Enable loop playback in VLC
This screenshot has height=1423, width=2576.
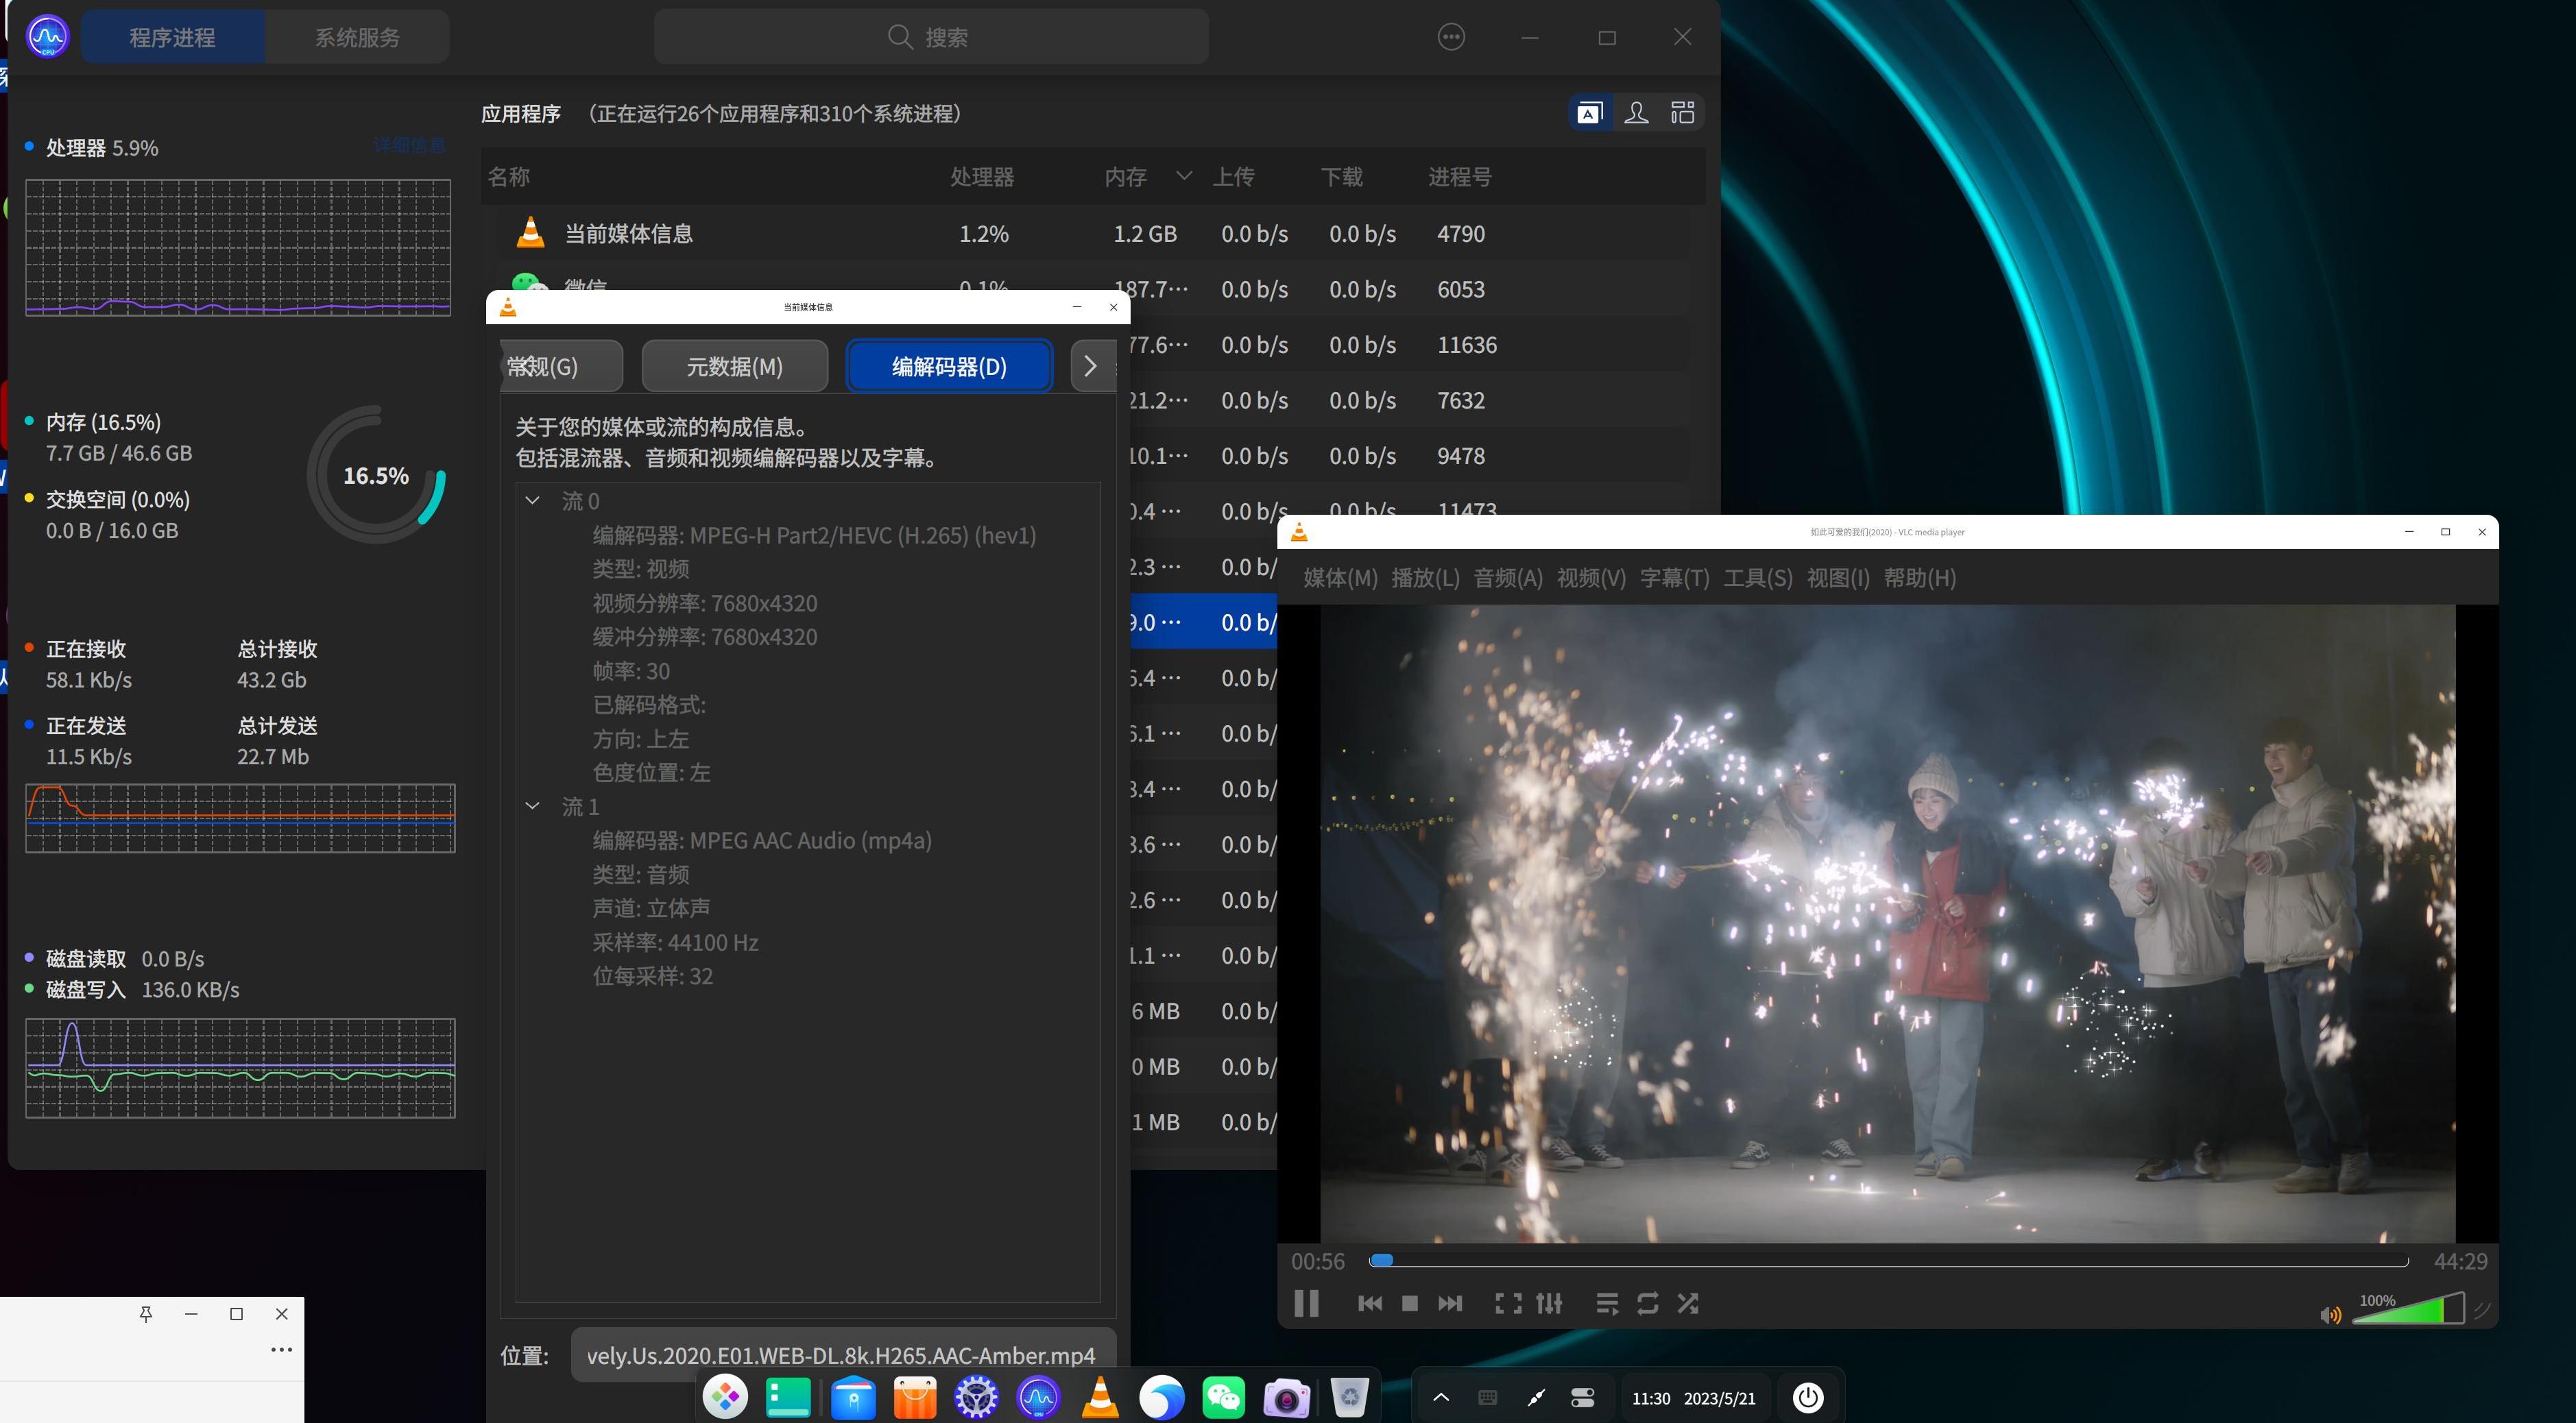[x=1647, y=1303]
